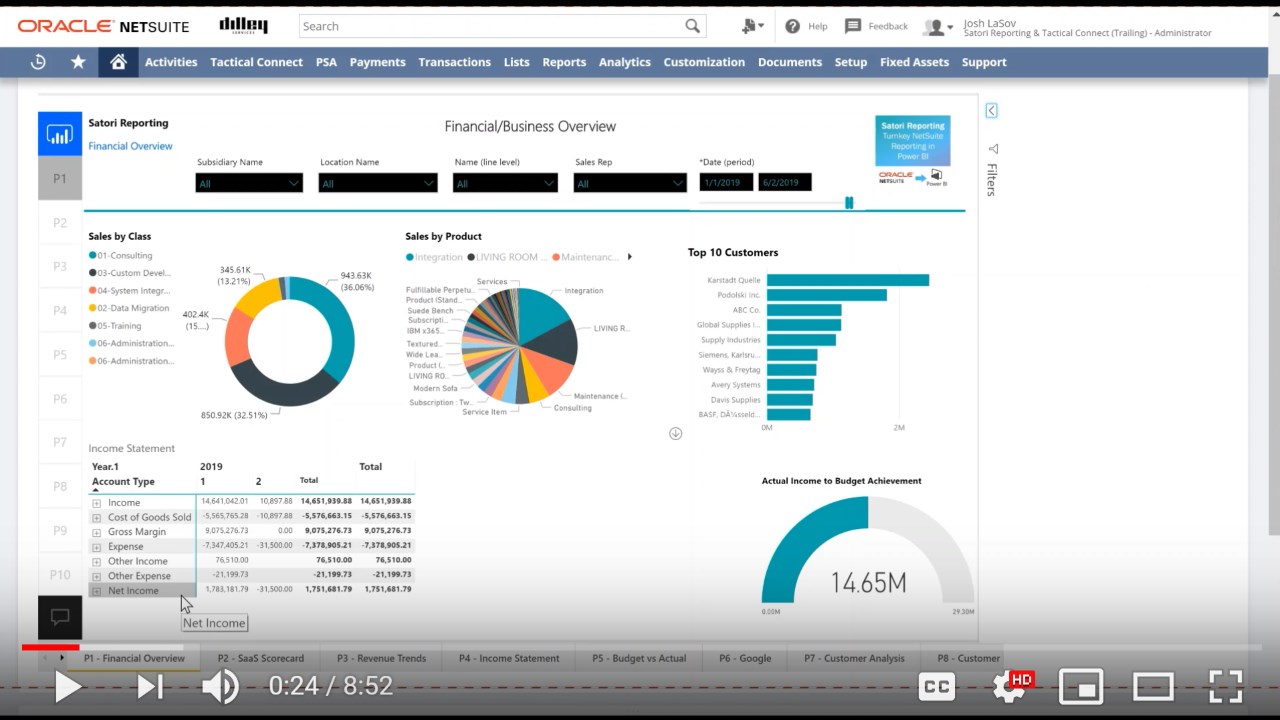The width and height of the screenshot is (1280, 720).
Task: Click the 01-Consulting legend color dot
Action: [x=93, y=256]
